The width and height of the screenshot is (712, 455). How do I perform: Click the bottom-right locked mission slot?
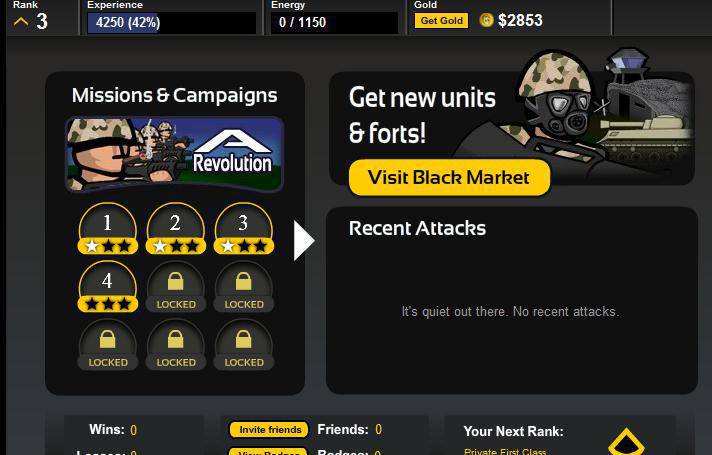(244, 345)
